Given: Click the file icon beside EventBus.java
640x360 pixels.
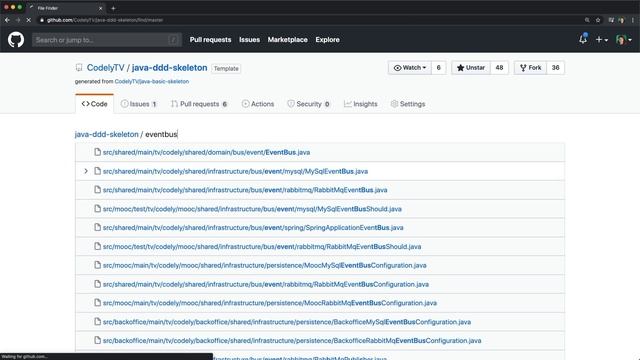Looking at the screenshot, I should 97,152.
